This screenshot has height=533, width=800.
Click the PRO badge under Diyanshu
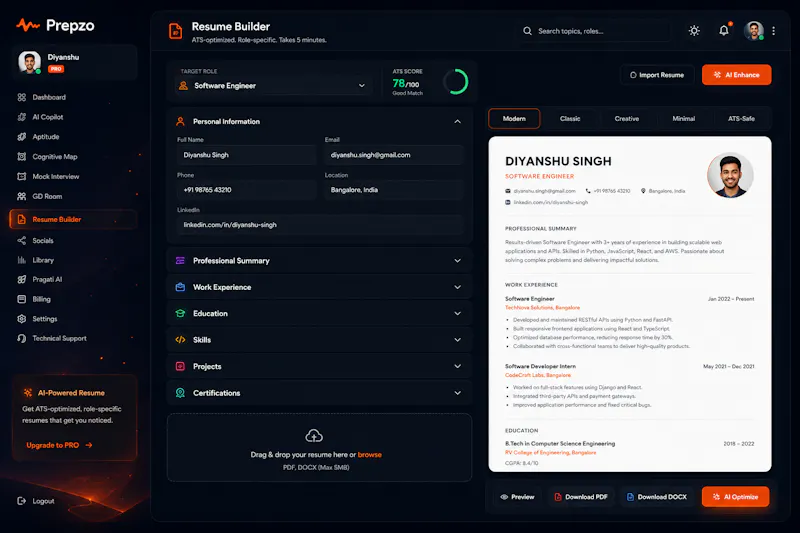coord(56,69)
